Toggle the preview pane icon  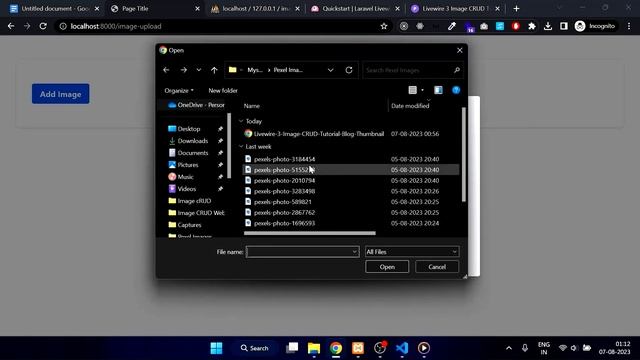(x=438, y=90)
